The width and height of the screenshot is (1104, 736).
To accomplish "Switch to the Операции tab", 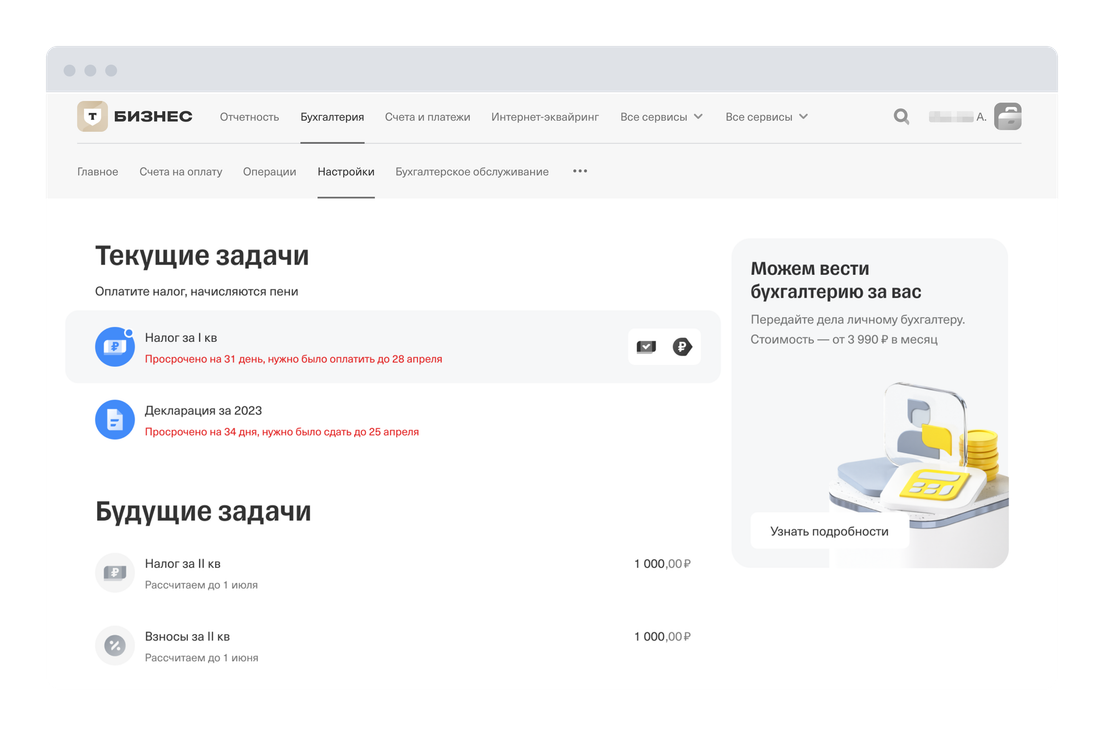I will pos(269,171).
